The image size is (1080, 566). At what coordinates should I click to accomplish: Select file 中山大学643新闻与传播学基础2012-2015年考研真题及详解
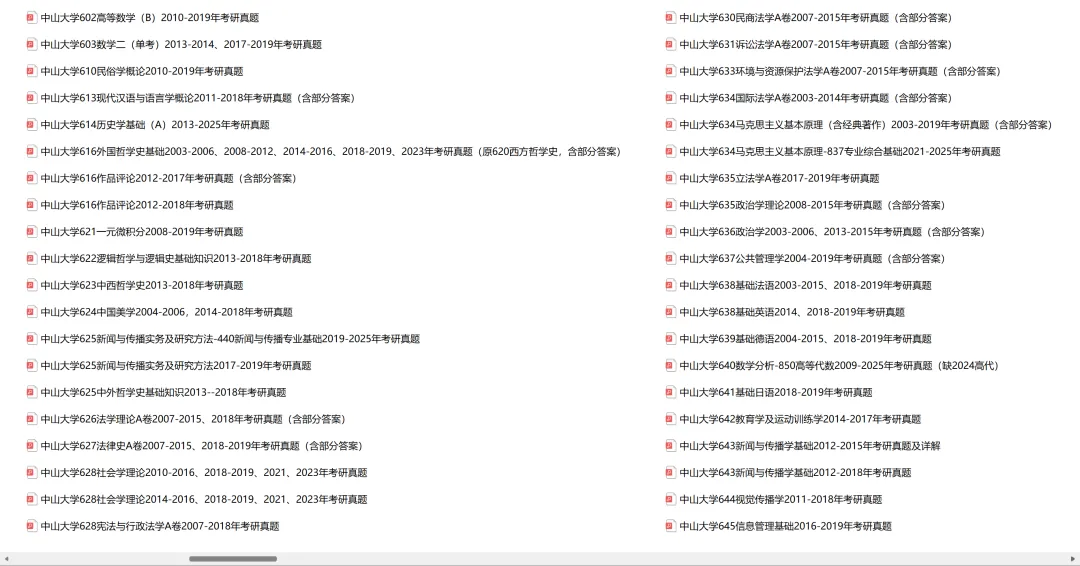(x=810, y=446)
